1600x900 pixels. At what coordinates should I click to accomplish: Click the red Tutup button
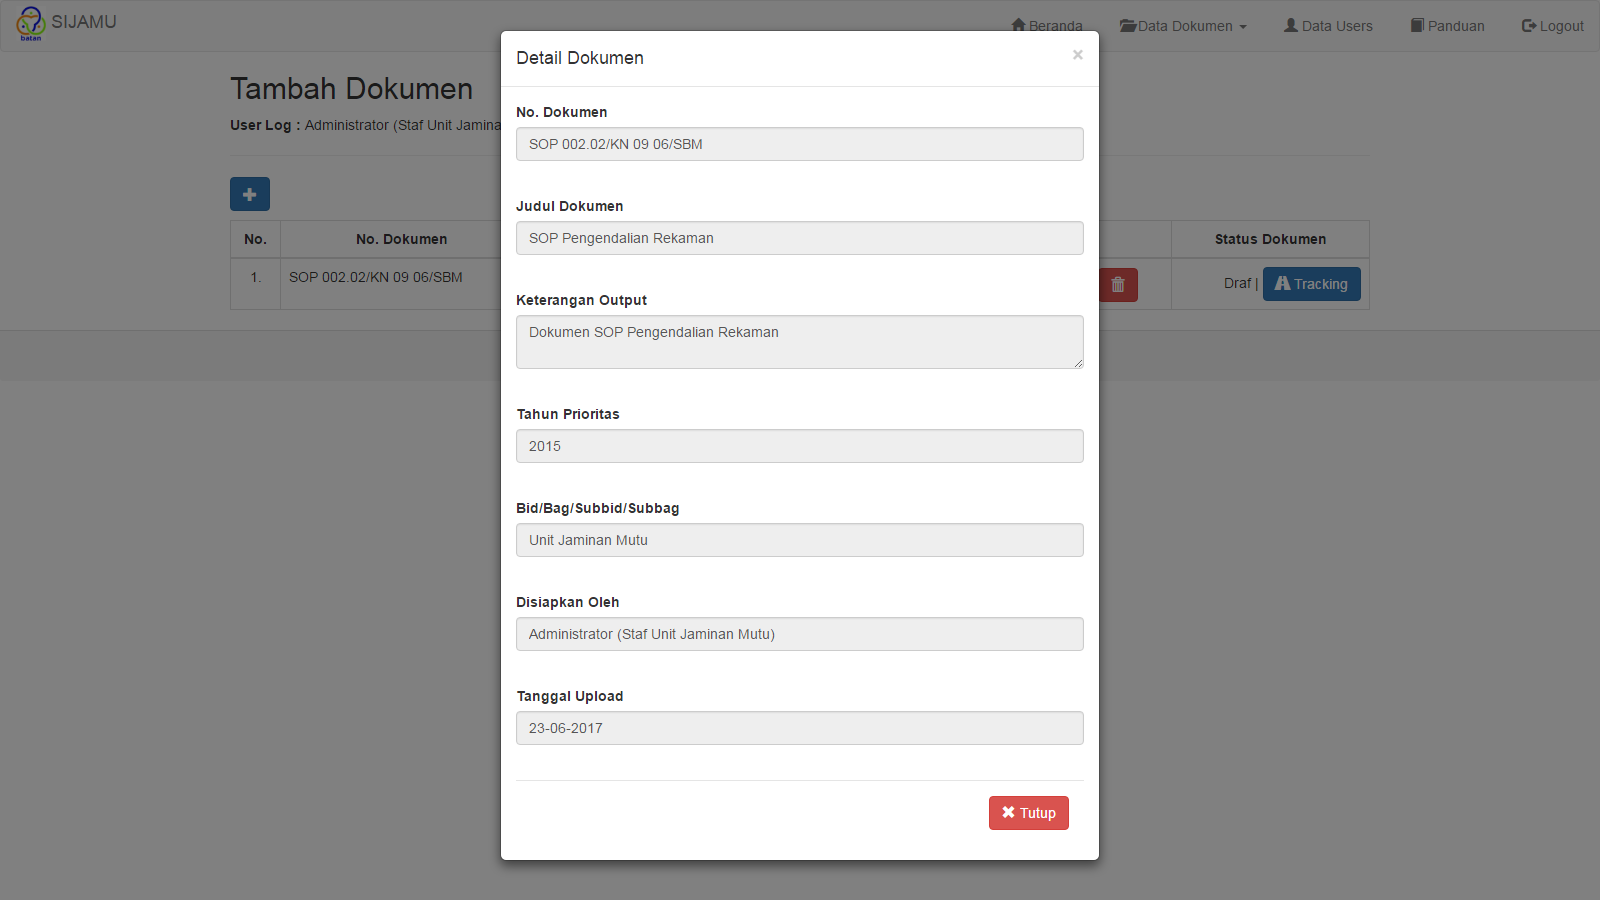(1029, 813)
